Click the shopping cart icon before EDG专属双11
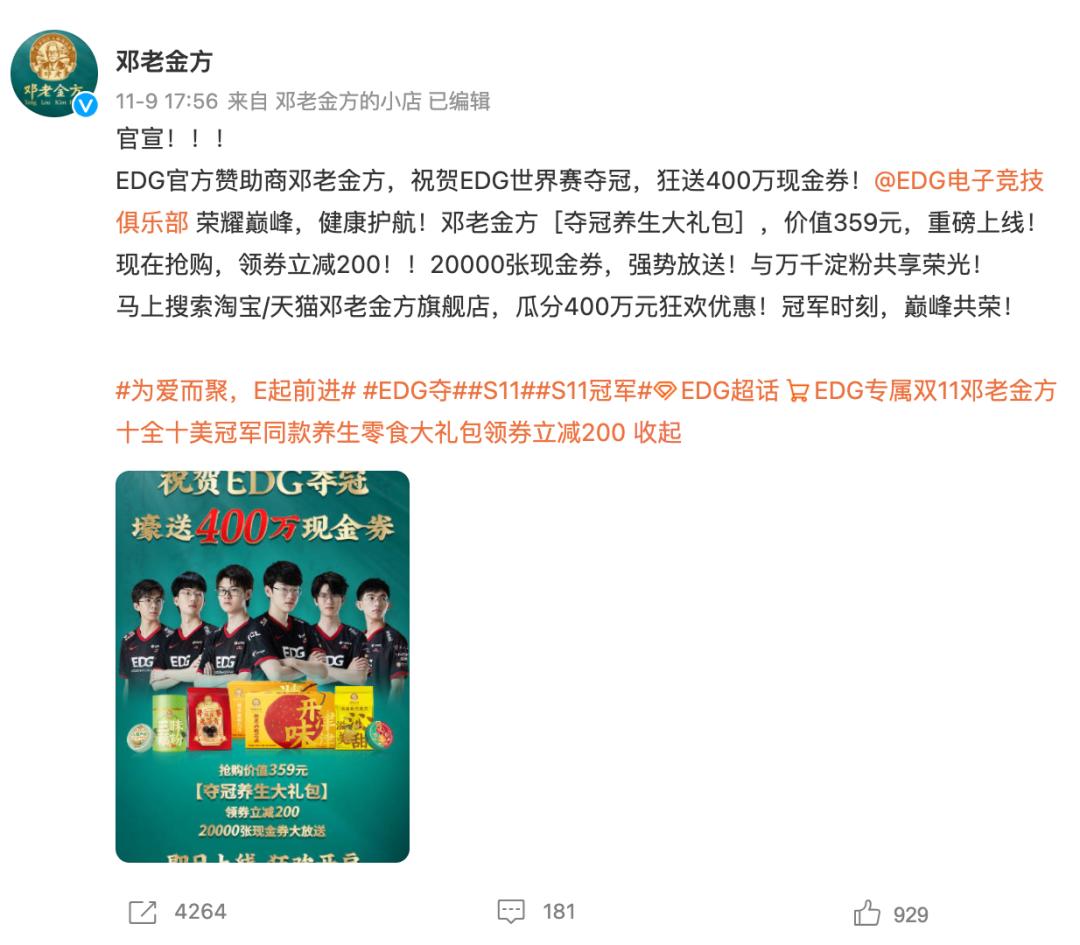This screenshot has width=1080, height=945. click(x=798, y=391)
